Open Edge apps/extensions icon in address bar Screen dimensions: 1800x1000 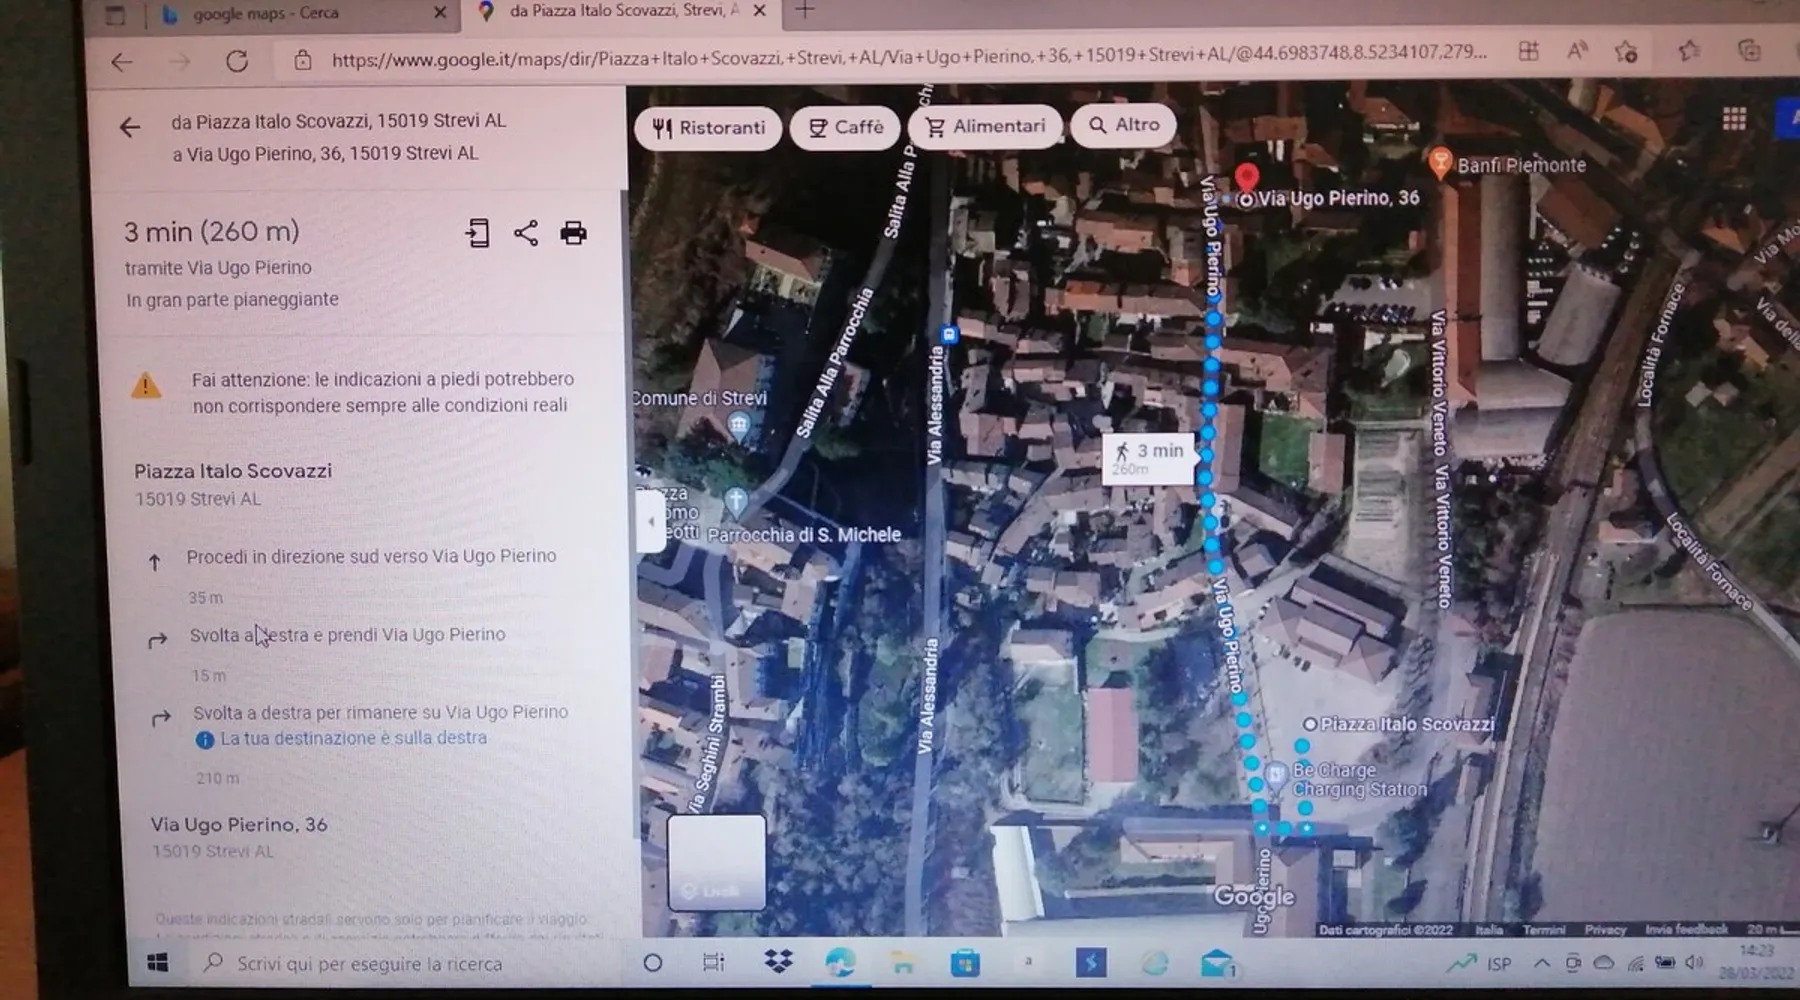pyautogui.click(x=1528, y=51)
